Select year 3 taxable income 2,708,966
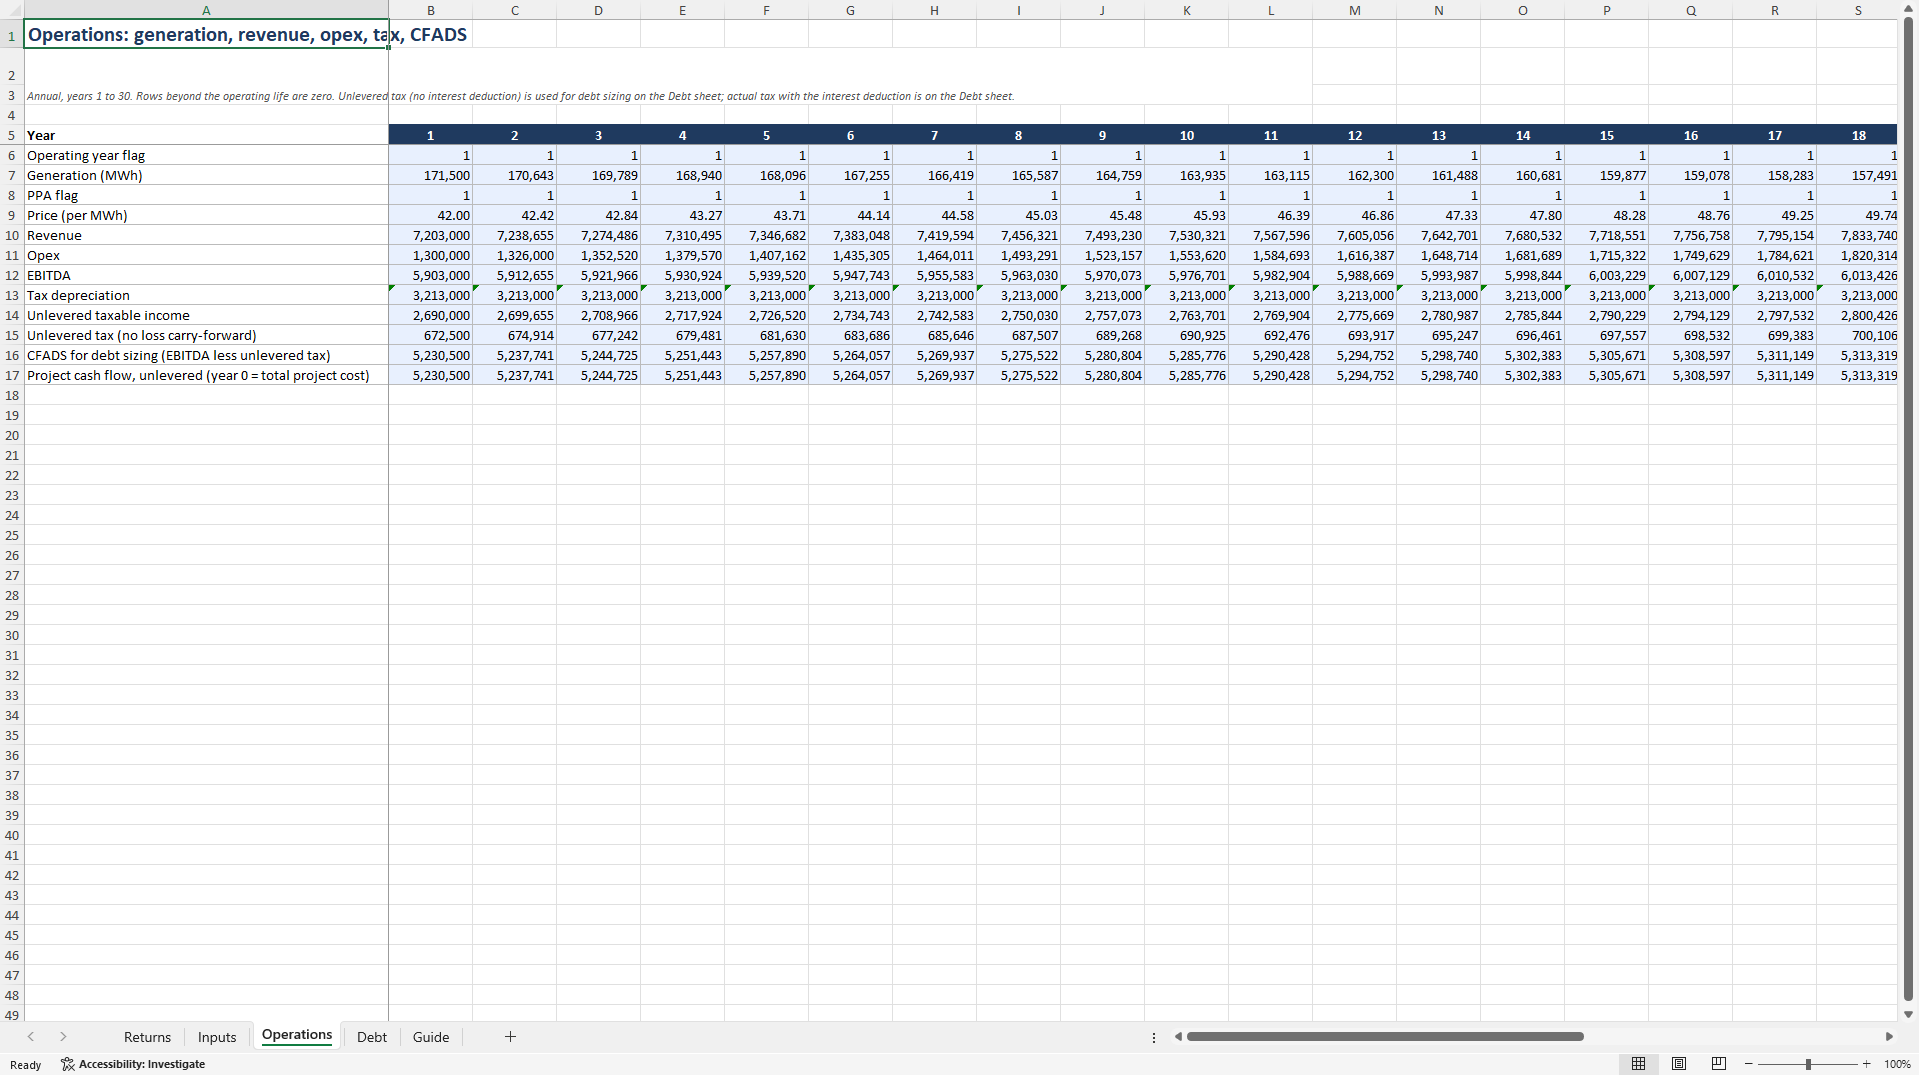The image size is (1919, 1075). click(x=599, y=315)
